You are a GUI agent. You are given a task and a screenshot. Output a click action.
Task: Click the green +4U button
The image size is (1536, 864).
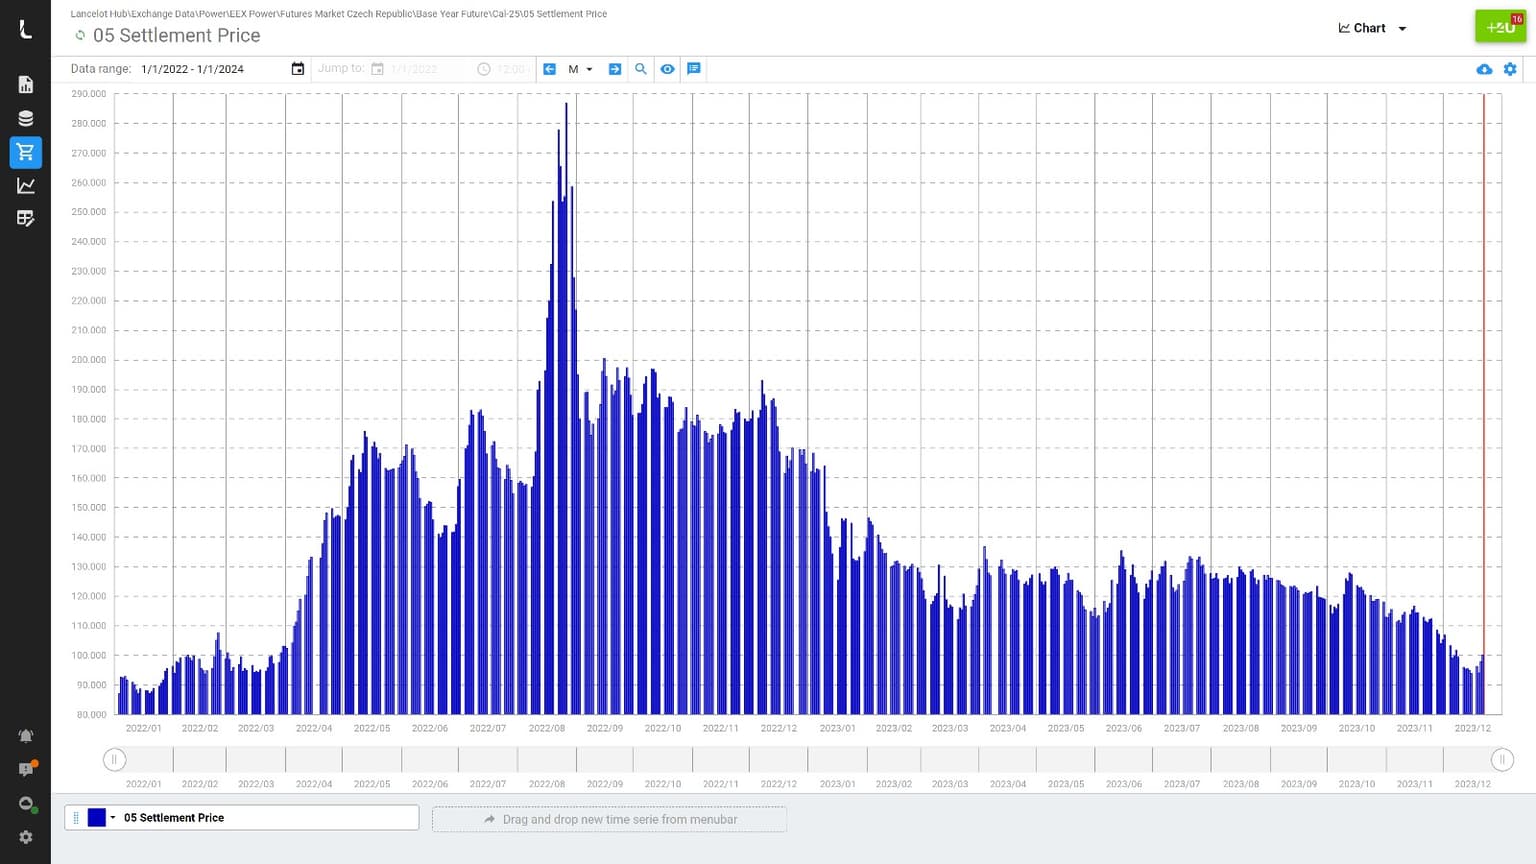1500,27
